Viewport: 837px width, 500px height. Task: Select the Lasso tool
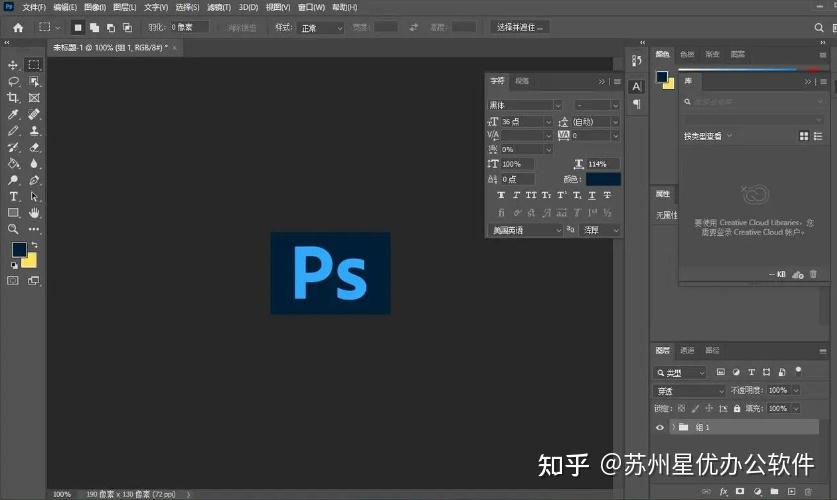[13, 82]
